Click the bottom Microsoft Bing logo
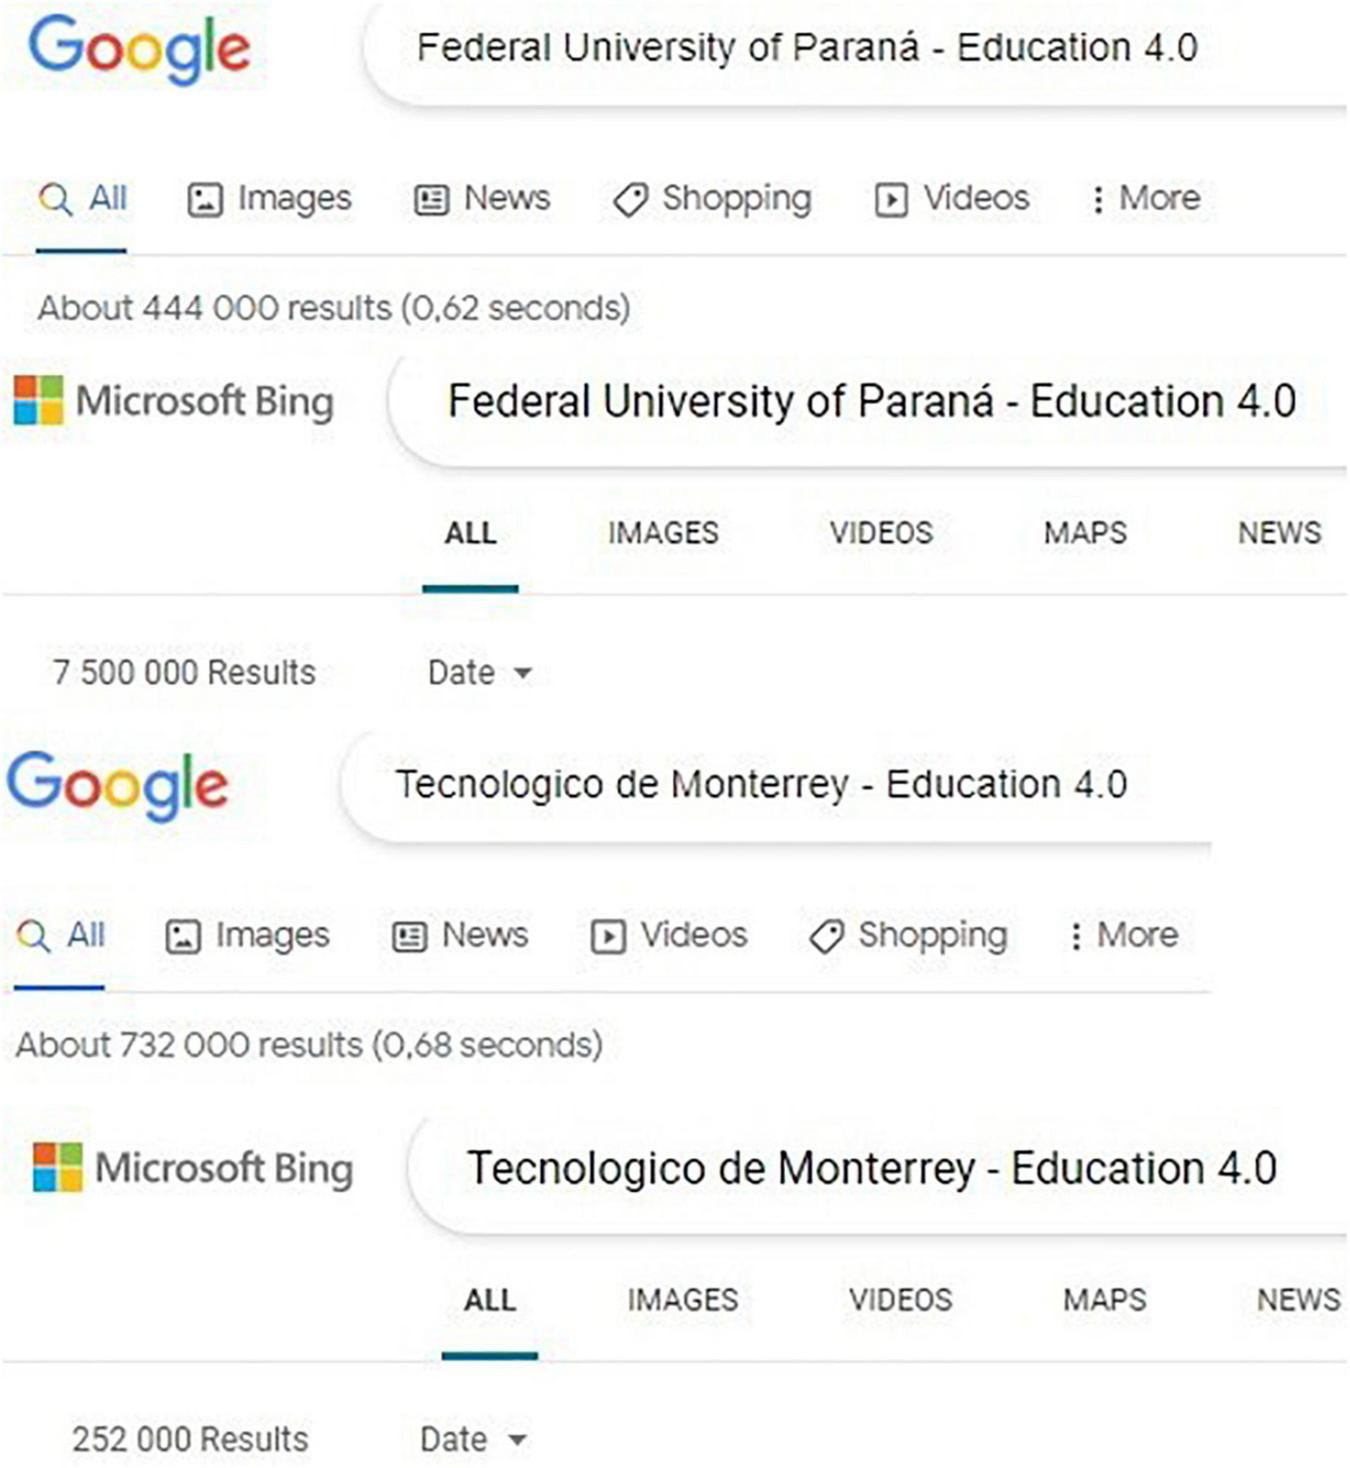Image resolution: width=1350 pixels, height=1468 pixels. (193, 1169)
